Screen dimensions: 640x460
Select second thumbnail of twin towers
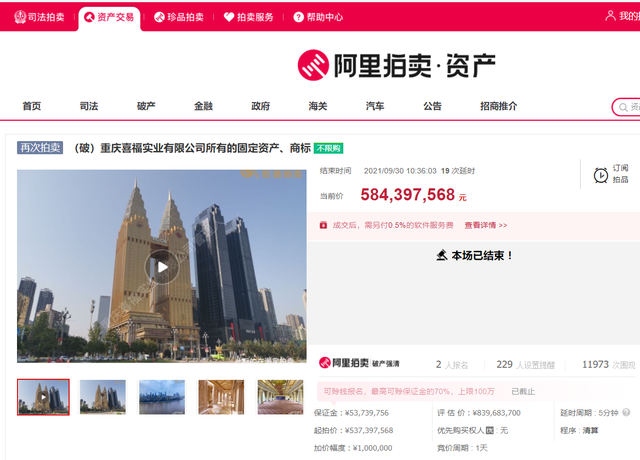coord(102,397)
